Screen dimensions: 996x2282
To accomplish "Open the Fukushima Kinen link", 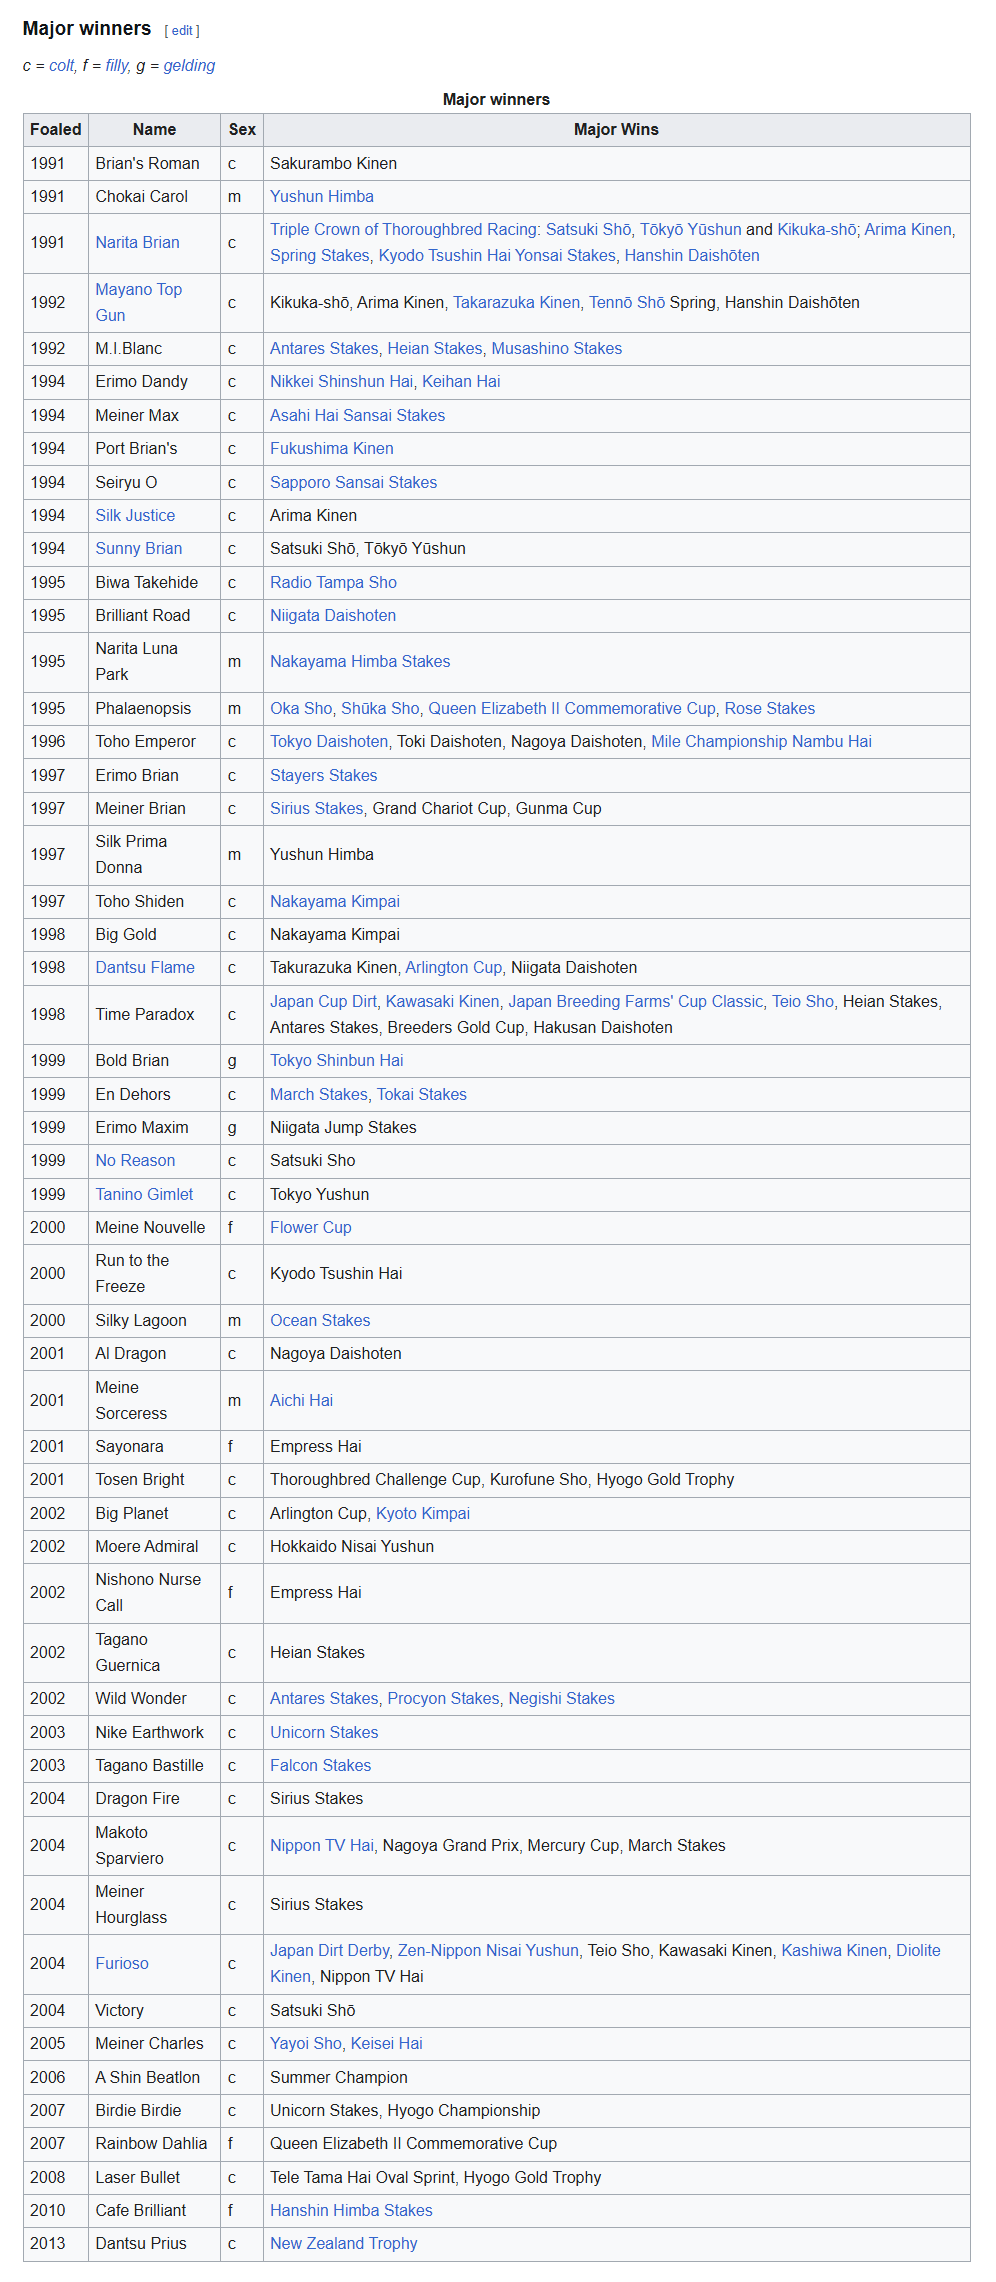I will [x=332, y=449].
